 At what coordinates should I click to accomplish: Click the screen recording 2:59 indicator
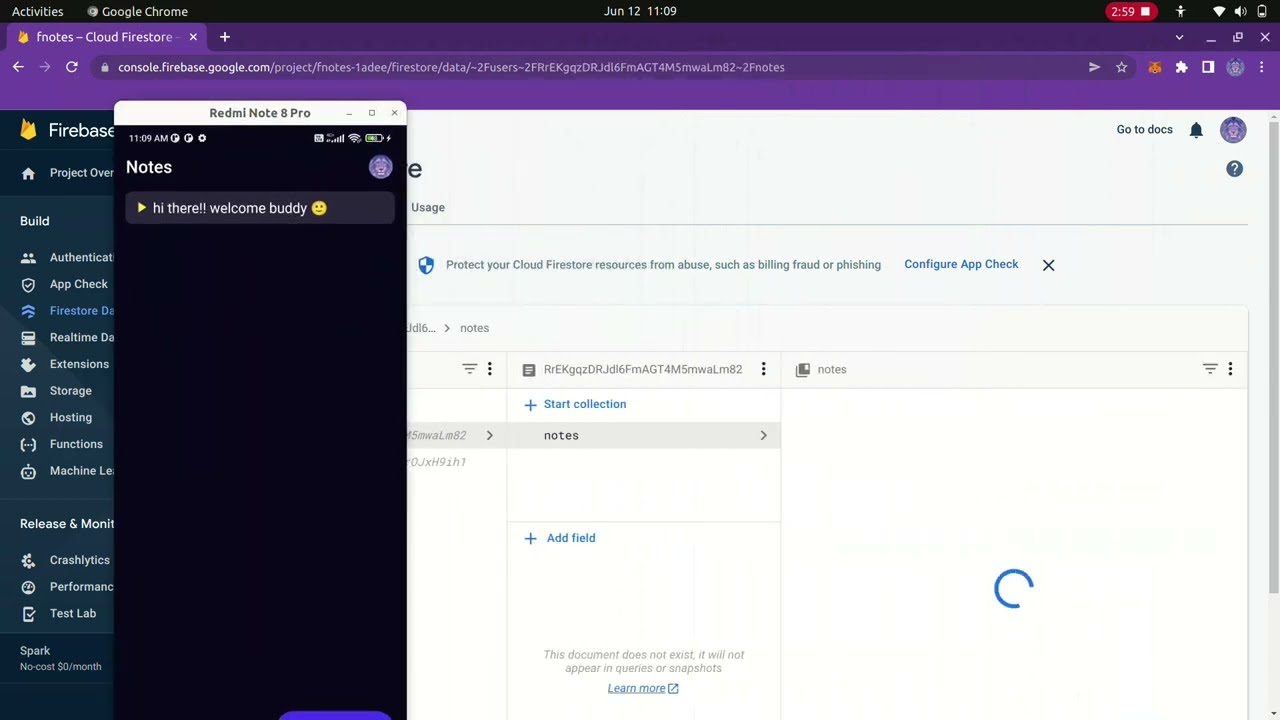1132,11
